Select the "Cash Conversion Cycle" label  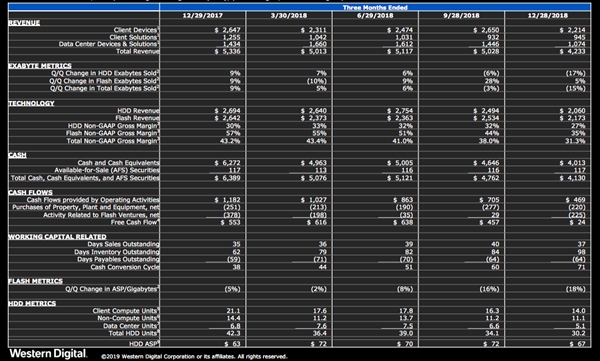tap(125, 267)
